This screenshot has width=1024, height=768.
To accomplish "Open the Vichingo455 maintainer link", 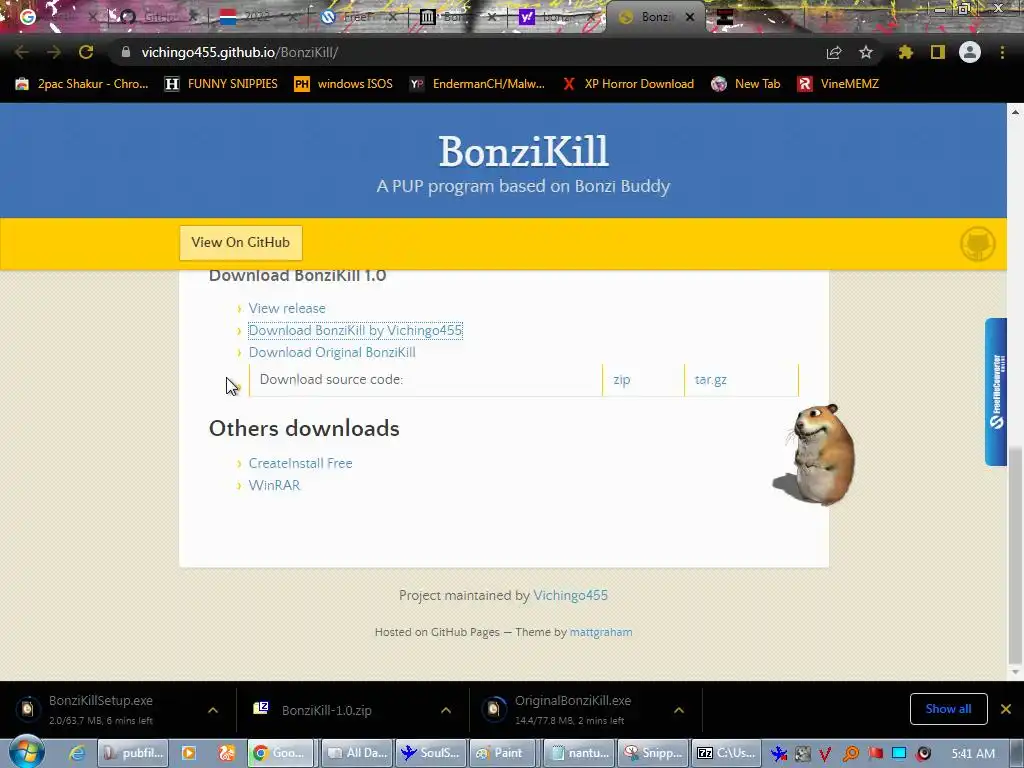I will pyautogui.click(x=570, y=596).
